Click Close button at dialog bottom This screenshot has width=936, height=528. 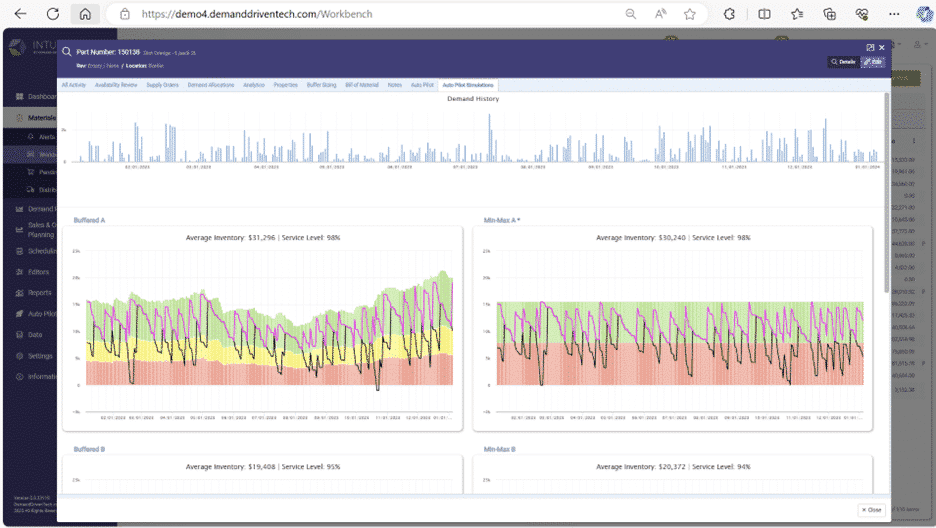click(872, 510)
